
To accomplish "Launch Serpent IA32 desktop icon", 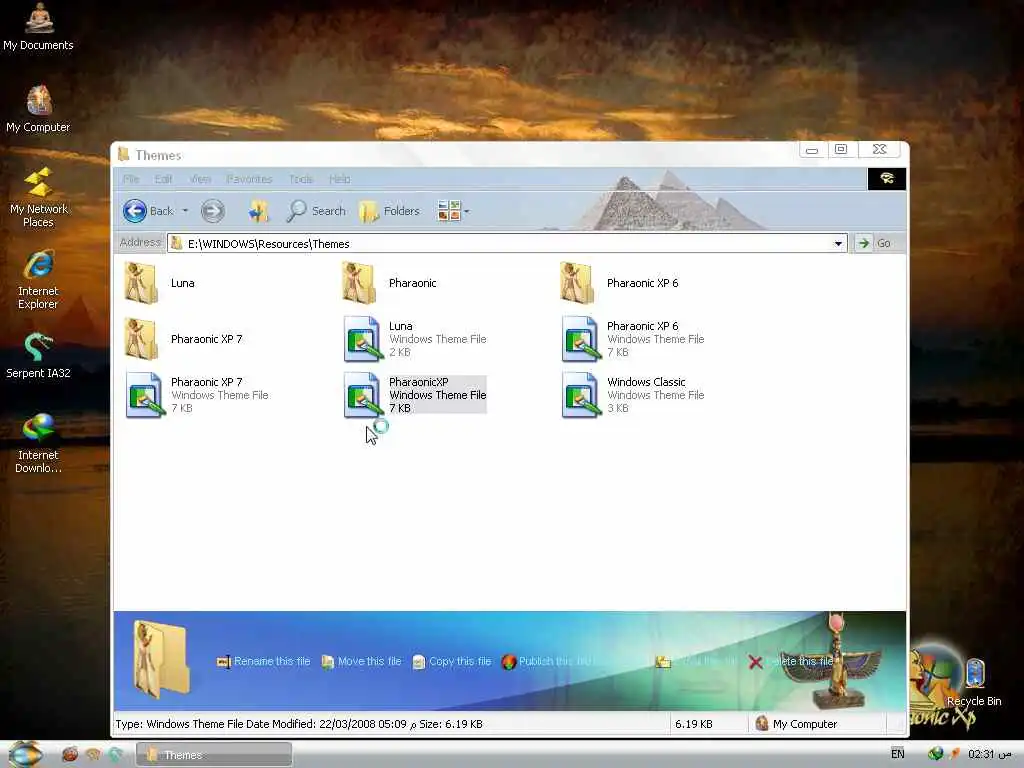I will click(x=39, y=356).
